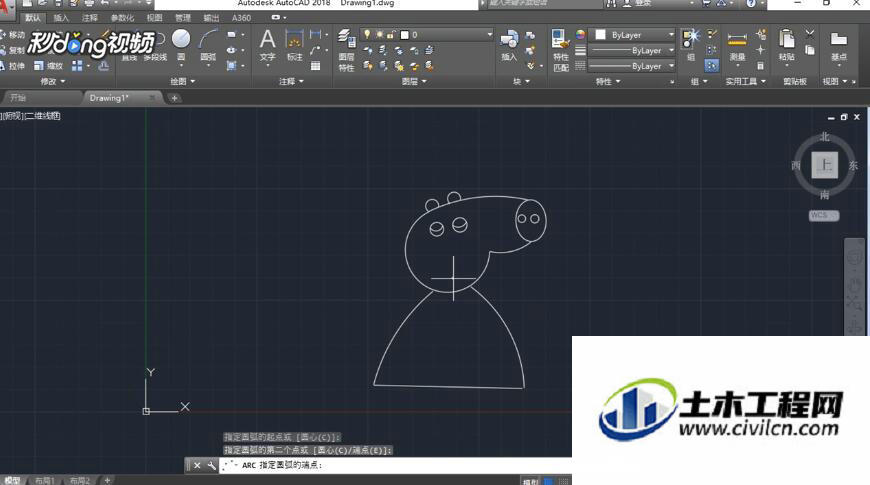Open the Parametric (参数化) ribbon tab

click(x=122, y=18)
